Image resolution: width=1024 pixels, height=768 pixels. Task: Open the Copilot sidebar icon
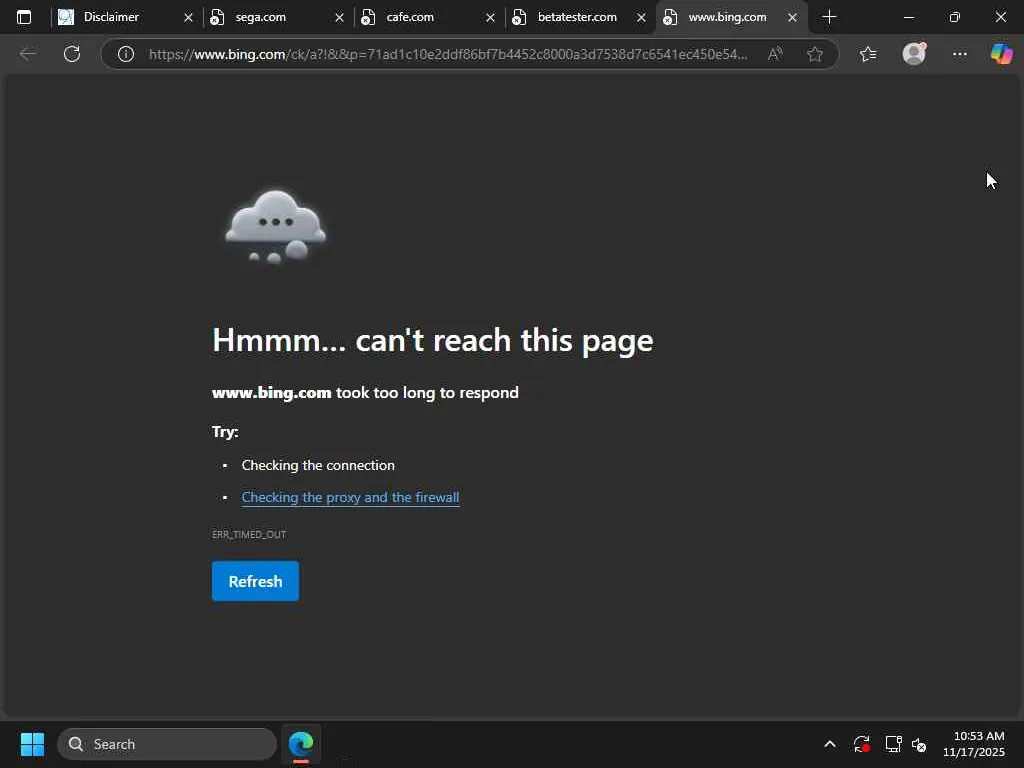tap(1001, 54)
